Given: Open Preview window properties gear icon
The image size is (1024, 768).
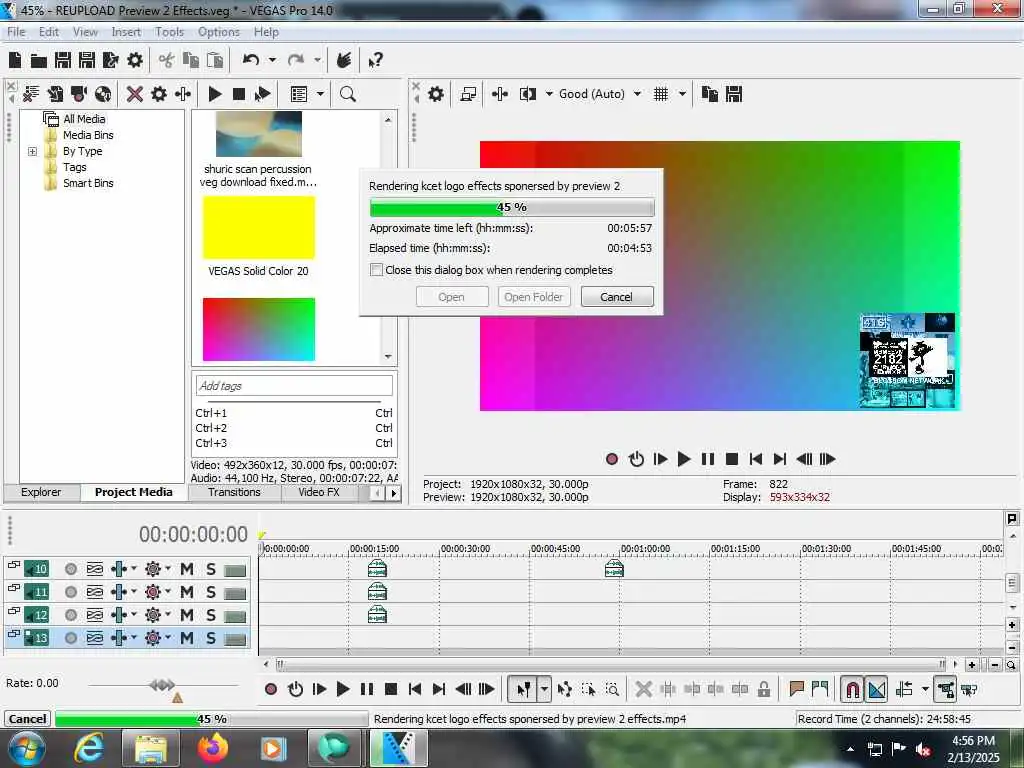Looking at the screenshot, I should click(436, 94).
